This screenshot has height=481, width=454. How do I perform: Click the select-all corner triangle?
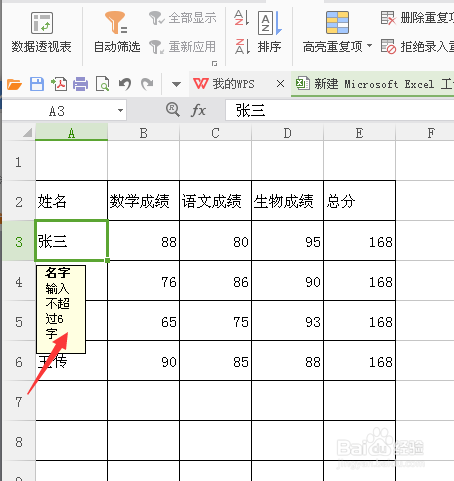(27, 133)
